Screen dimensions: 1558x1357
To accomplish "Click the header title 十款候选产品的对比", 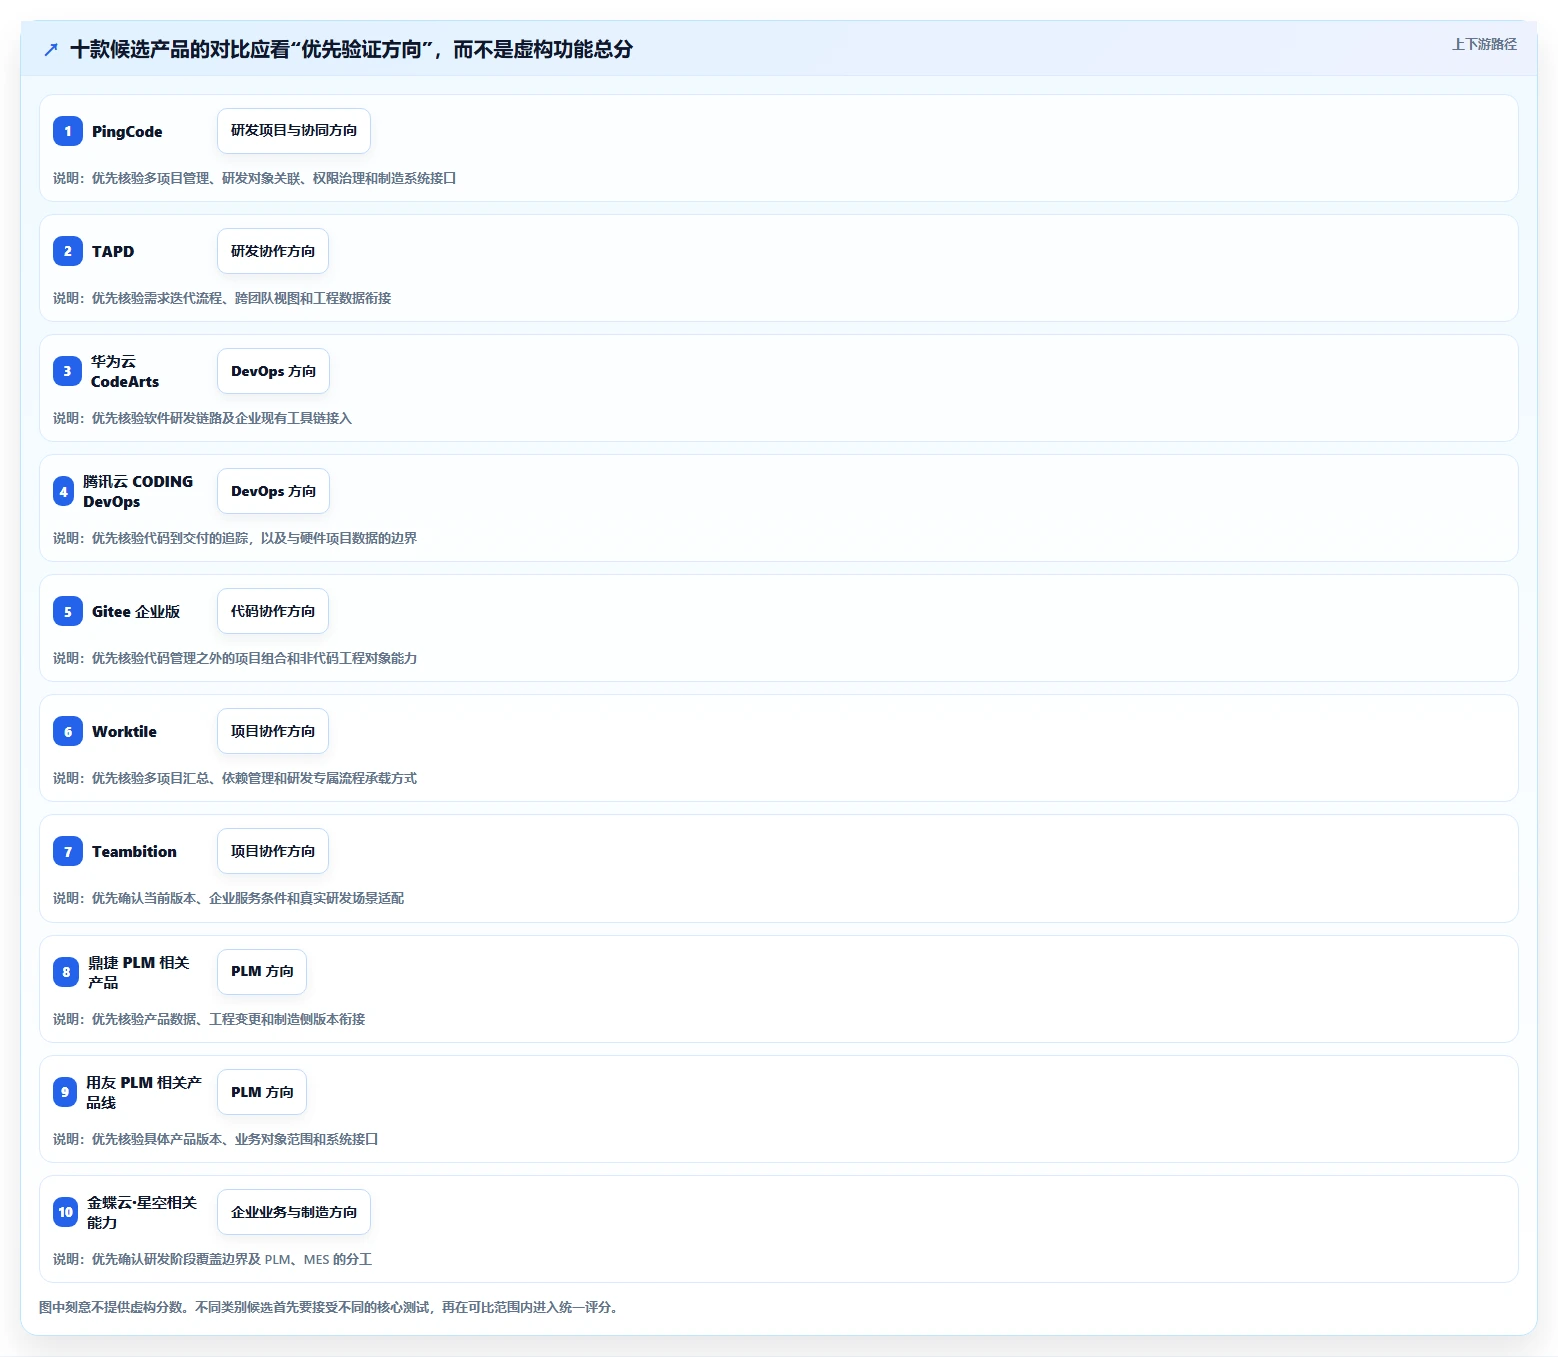I will (351, 49).
